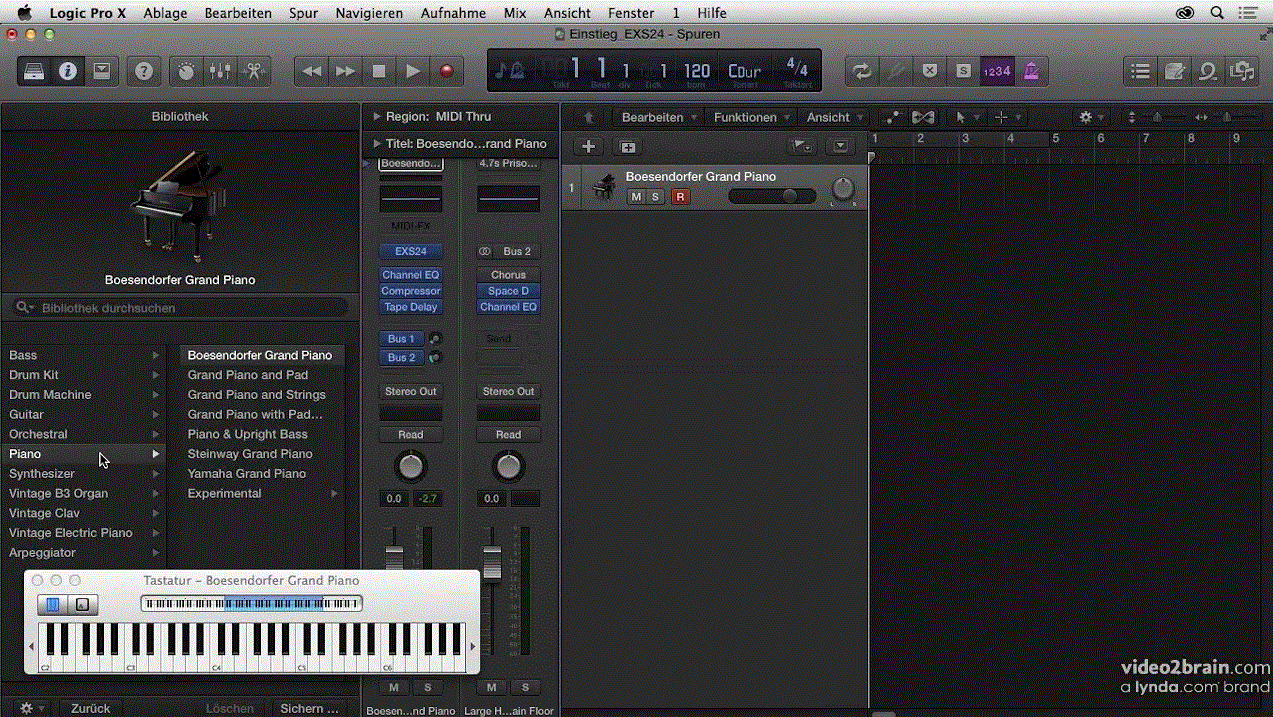Click the Space D plug-in slot
This screenshot has width=1273, height=717.
(x=509, y=291)
